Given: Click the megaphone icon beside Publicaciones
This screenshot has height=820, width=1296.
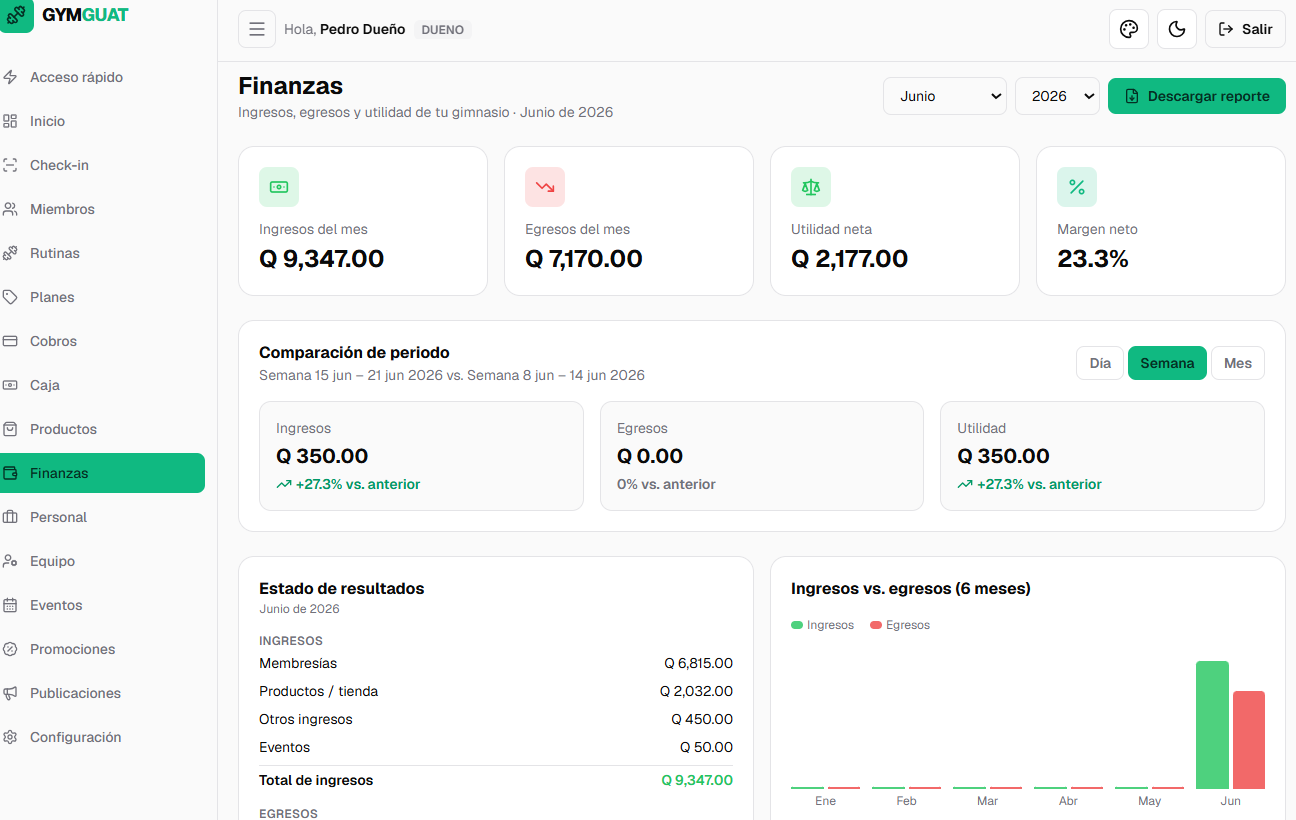Looking at the screenshot, I should pos(10,693).
